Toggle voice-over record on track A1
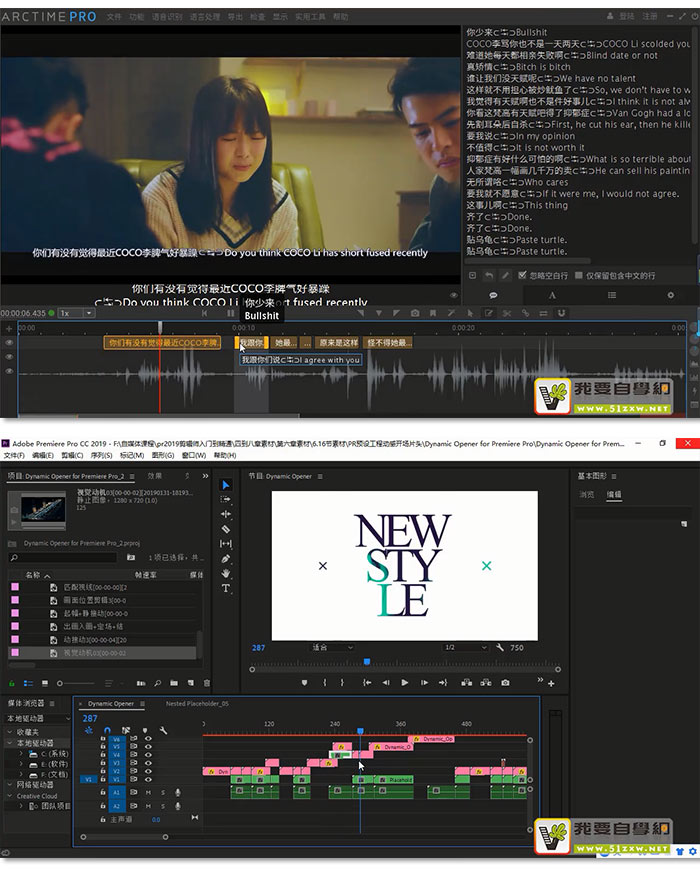Image resolution: width=700 pixels, height=870 pixels. [178, 792]
